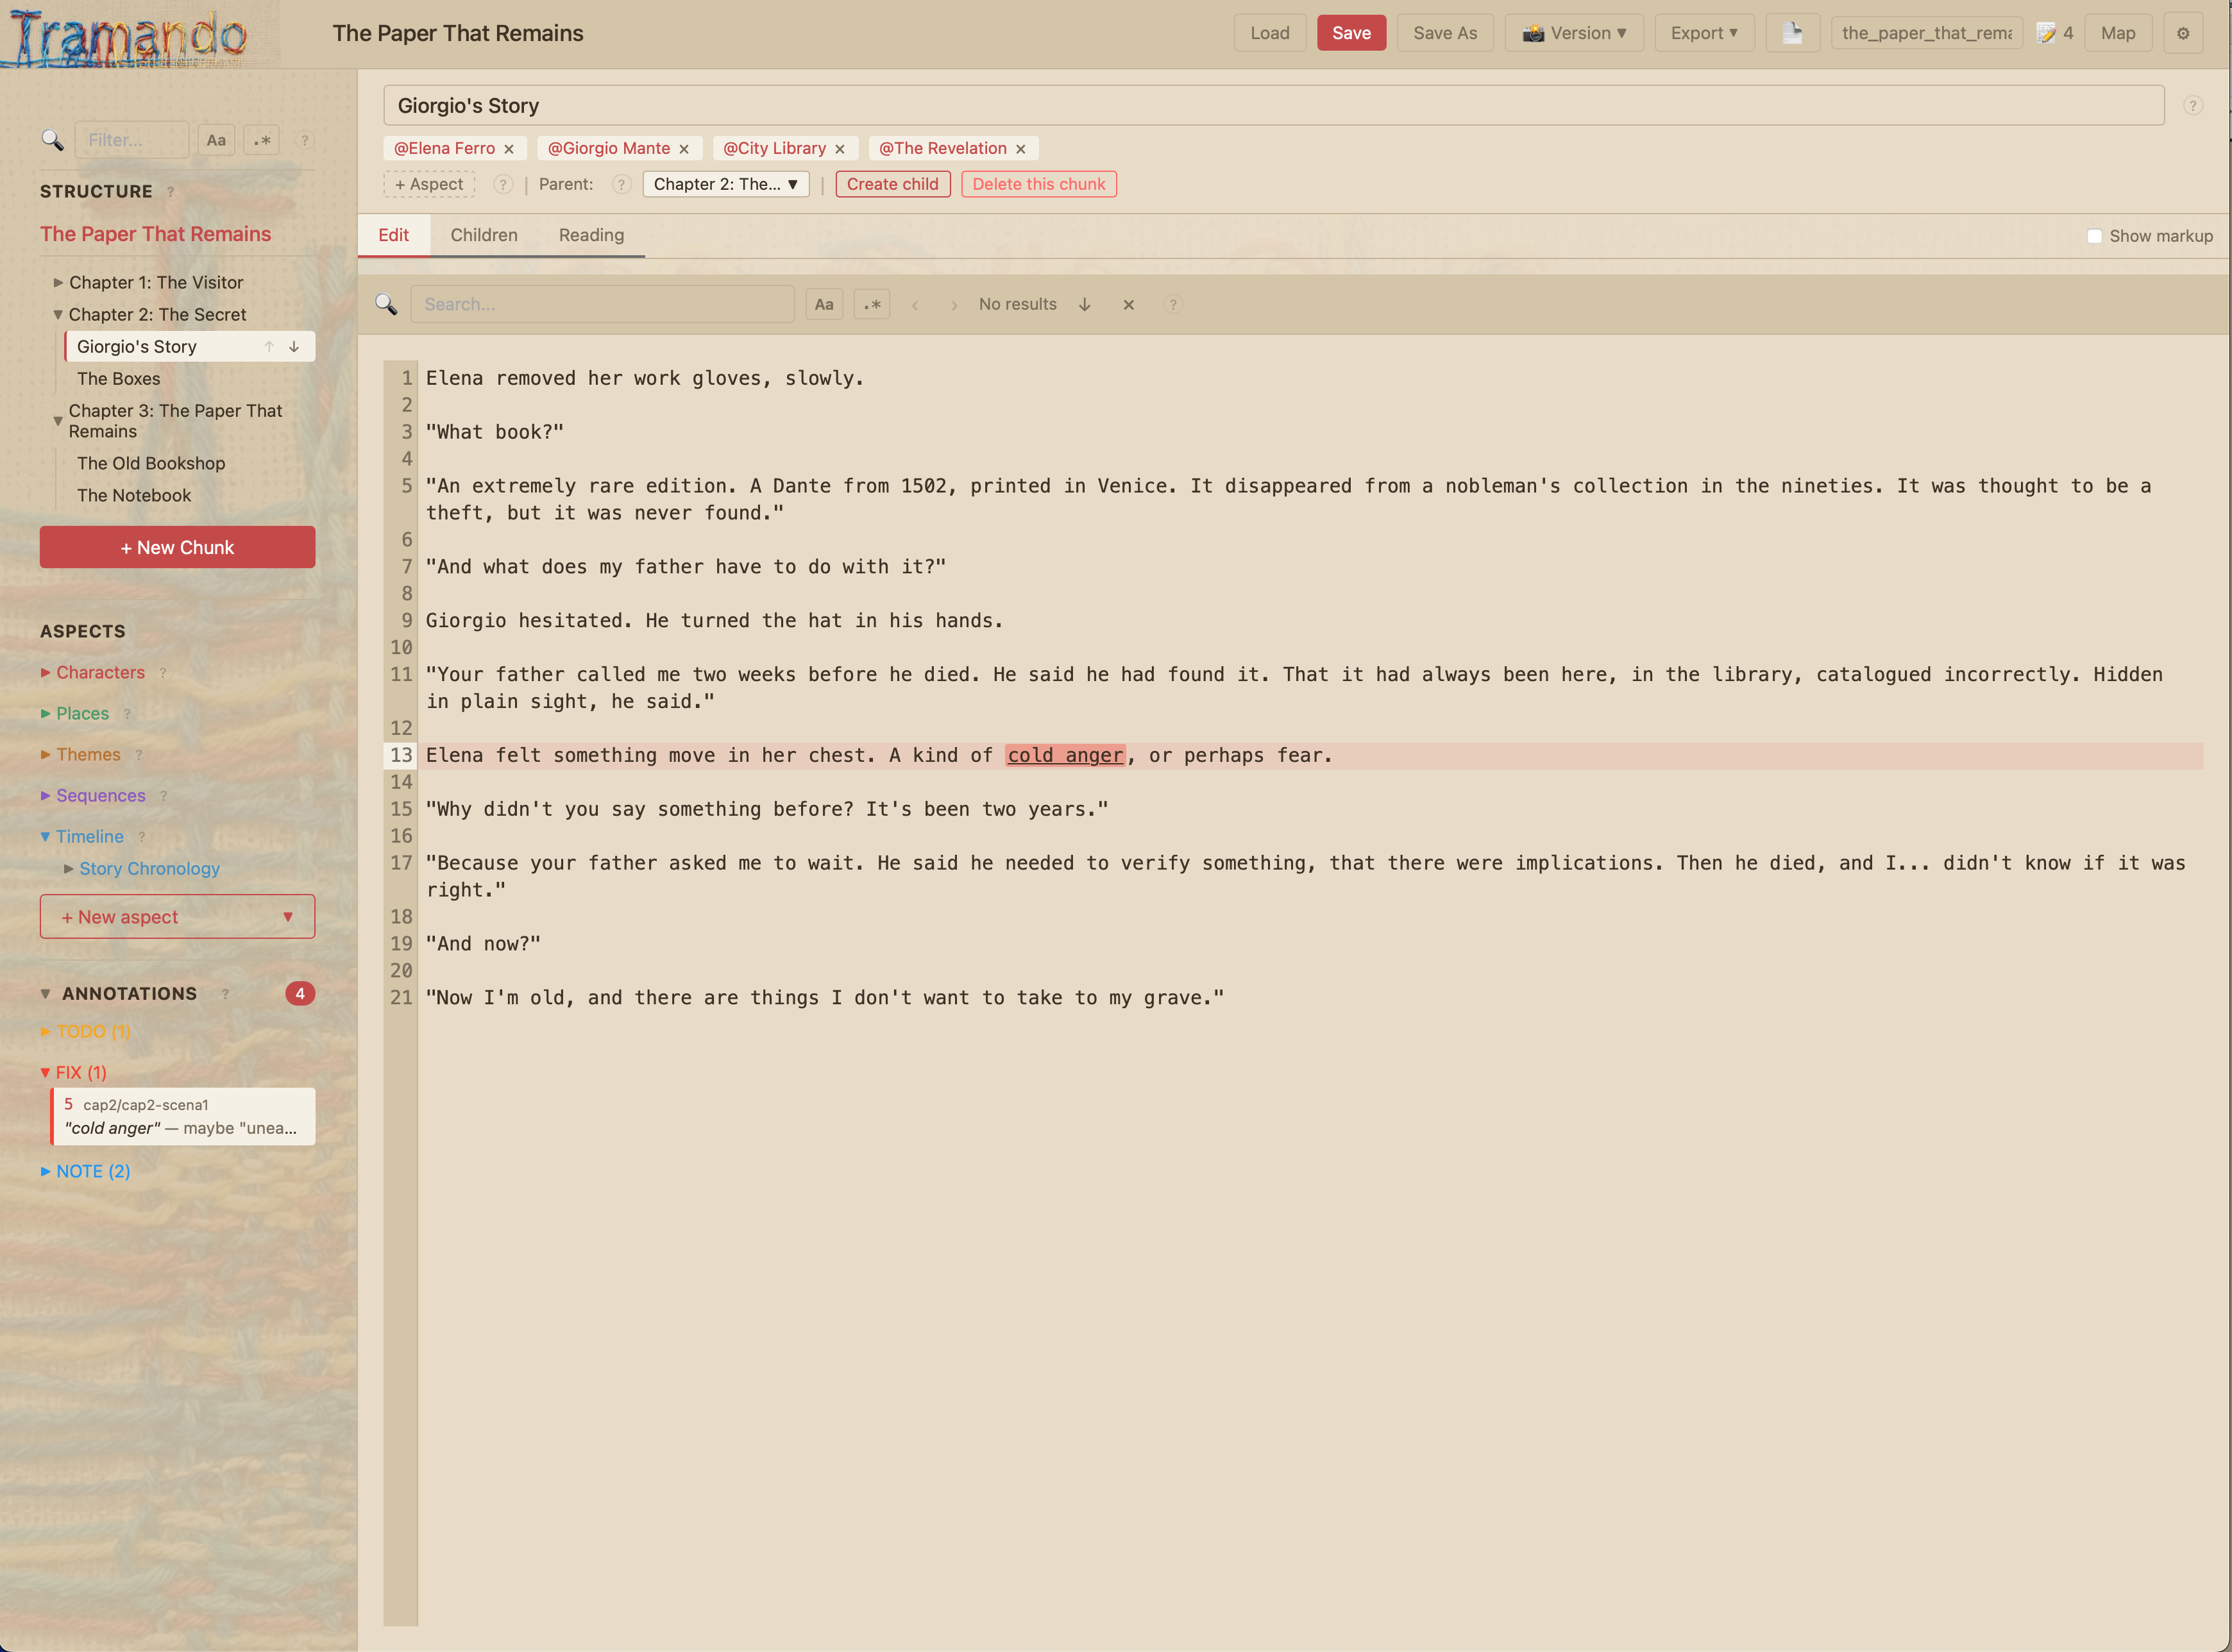Remove the @The Revelation tag
This screenshot has width=2232, height=1652.
click(x=1021, y=149)
